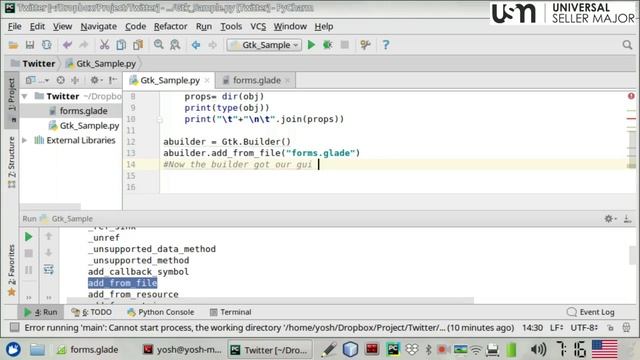Navigate back with the blue left arrow
Image resolution: width=640 pixels, height=360 pixels.
point(196,45)
